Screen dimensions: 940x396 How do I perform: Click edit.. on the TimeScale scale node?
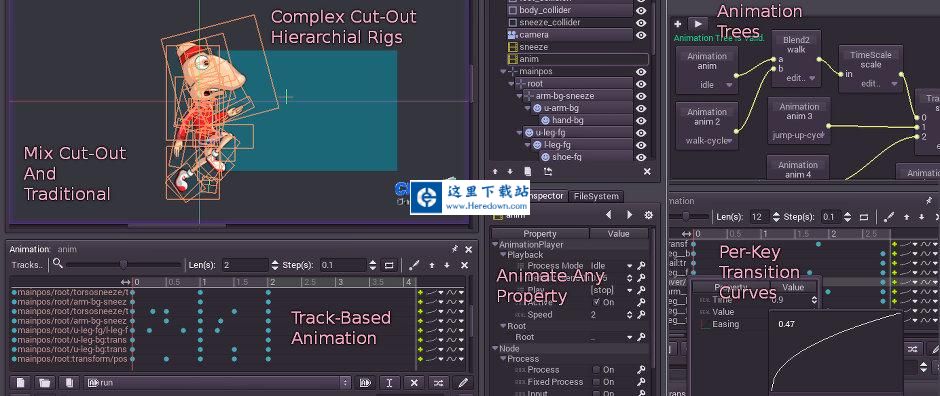[x=870, y=84]
